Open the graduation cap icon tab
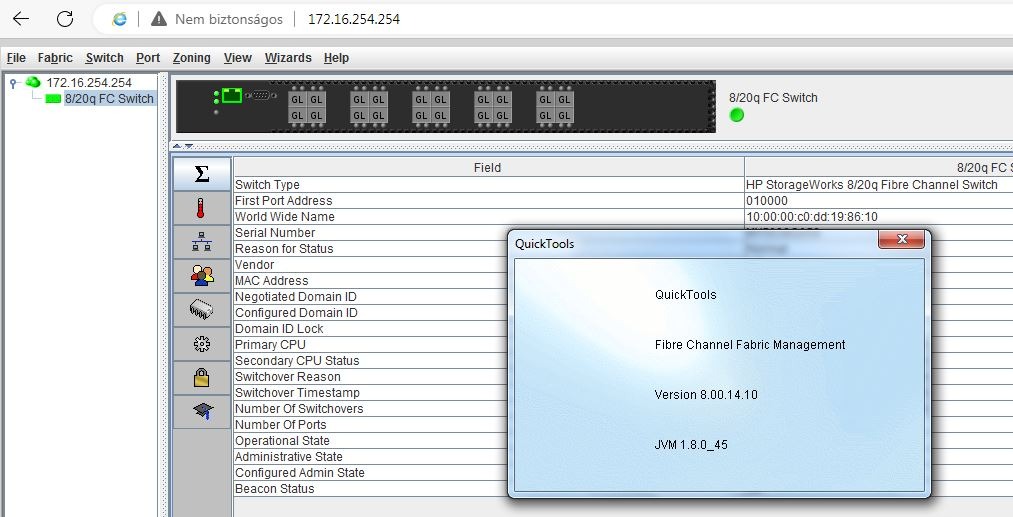 (x=202, y=411)
